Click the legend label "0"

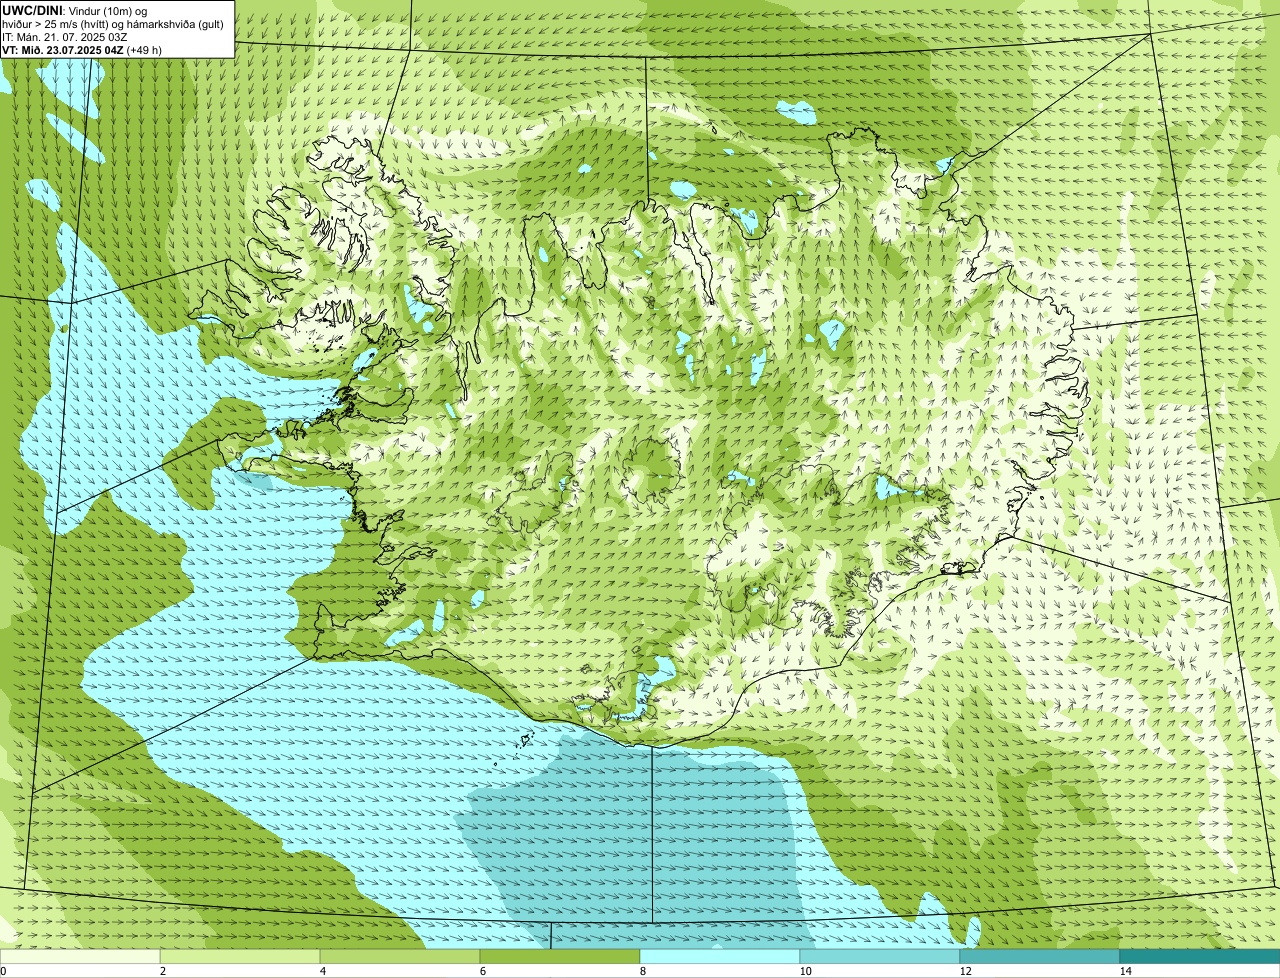tap(4, 971)
